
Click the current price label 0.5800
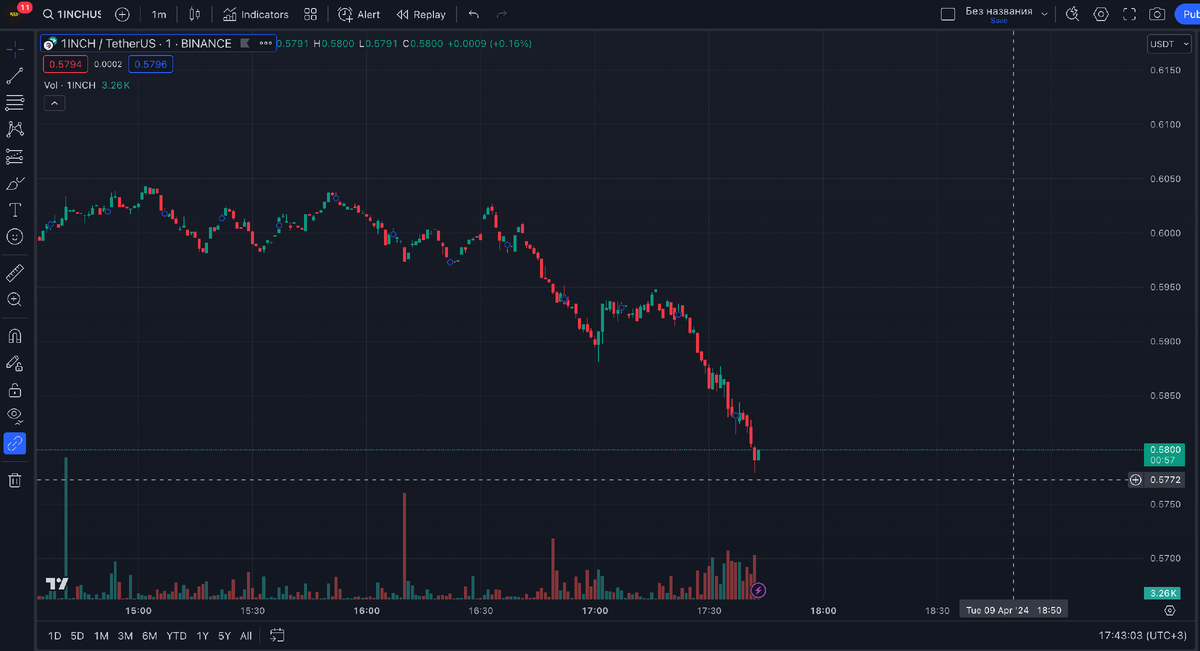coord(1165,455)
